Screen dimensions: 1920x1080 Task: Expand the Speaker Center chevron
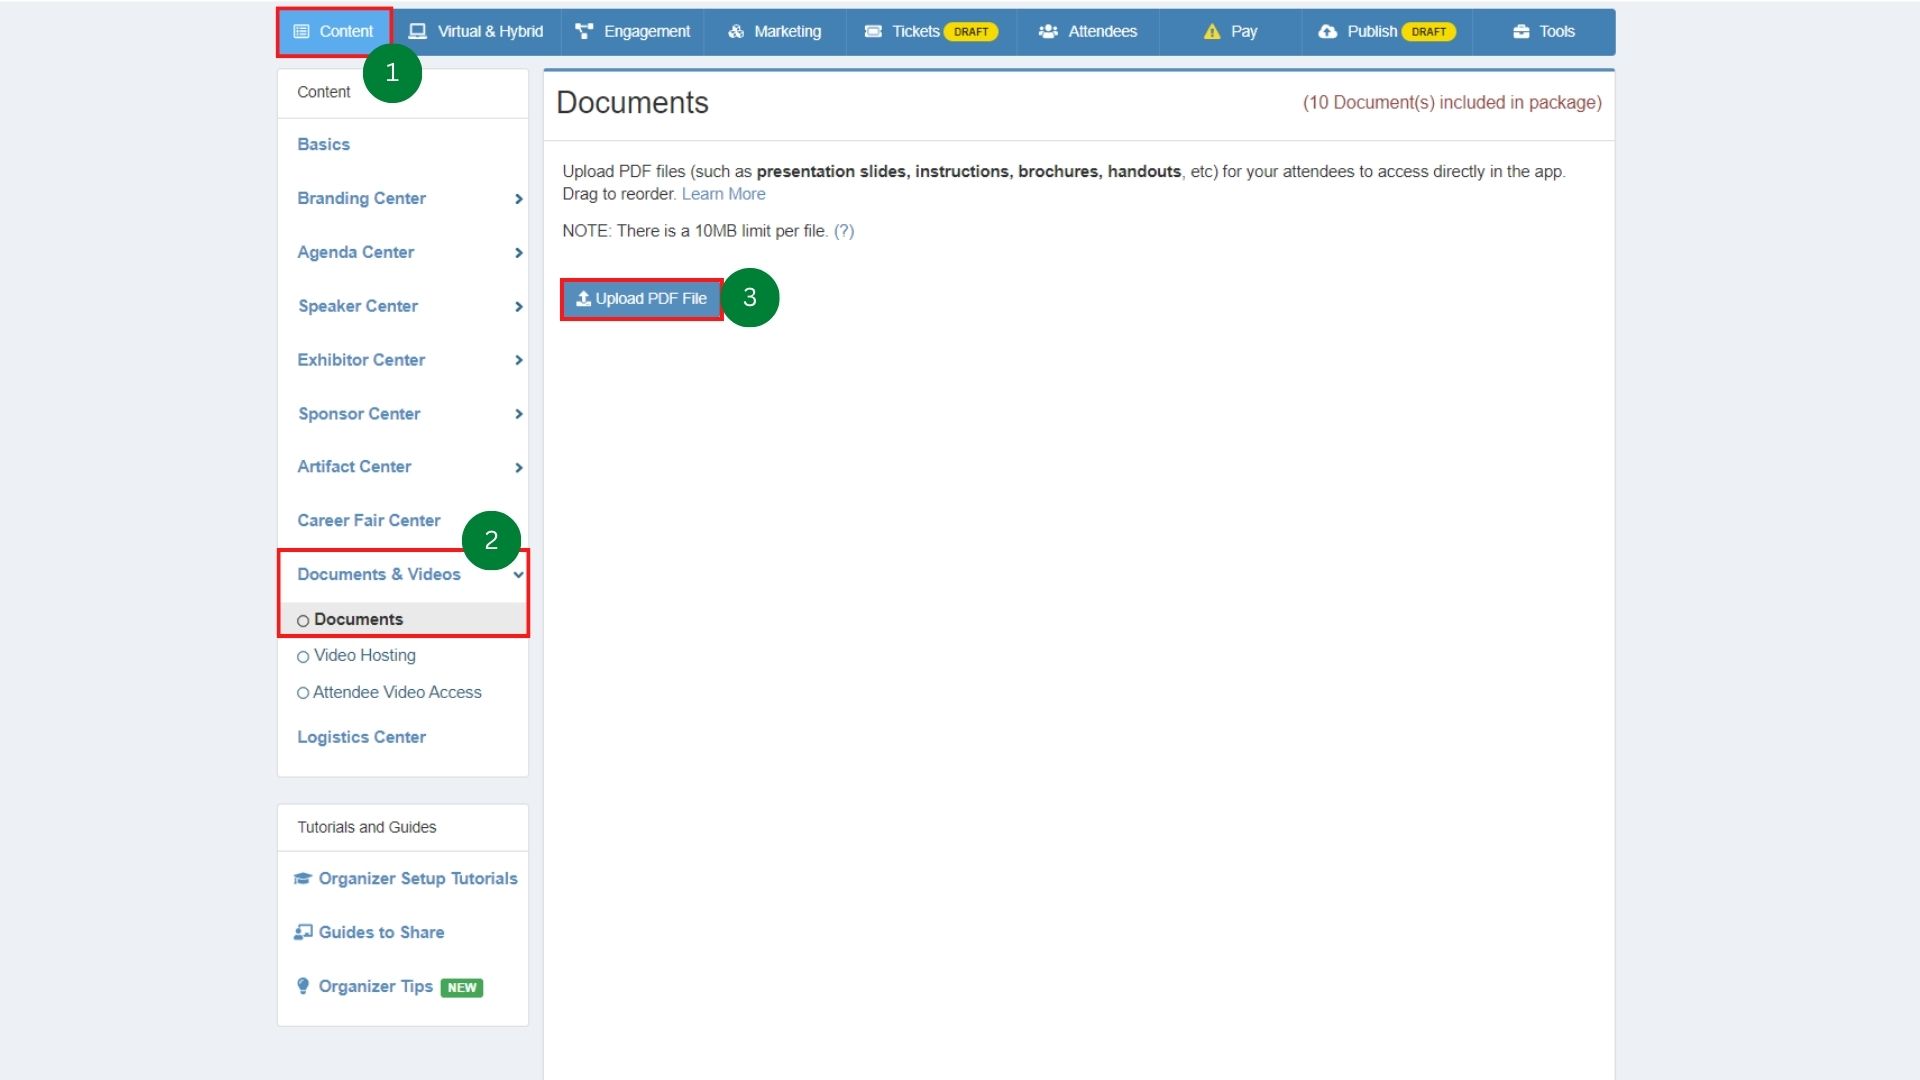point(518,307)
